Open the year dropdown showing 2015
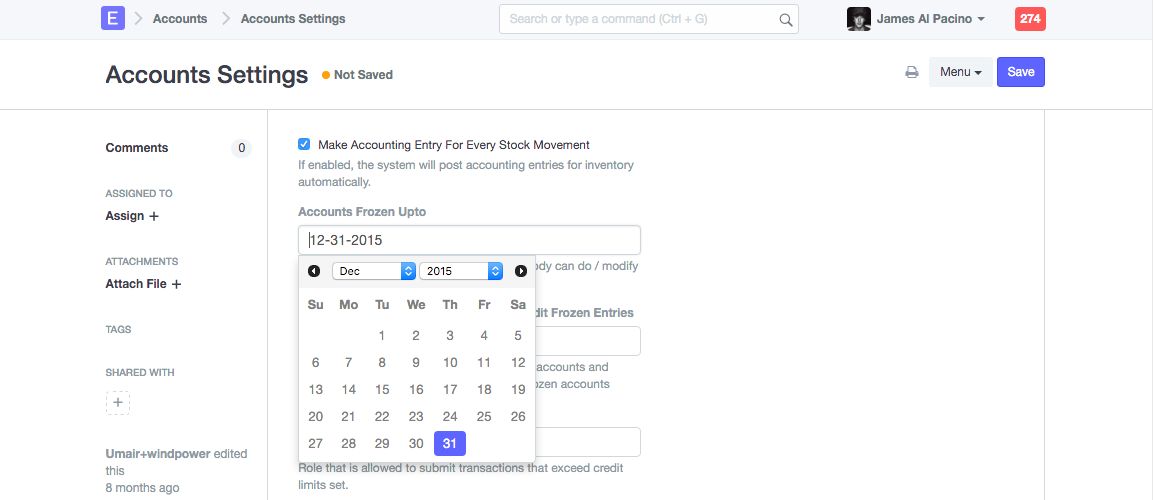The image size is (1153, 500). [x=460, y=271]
